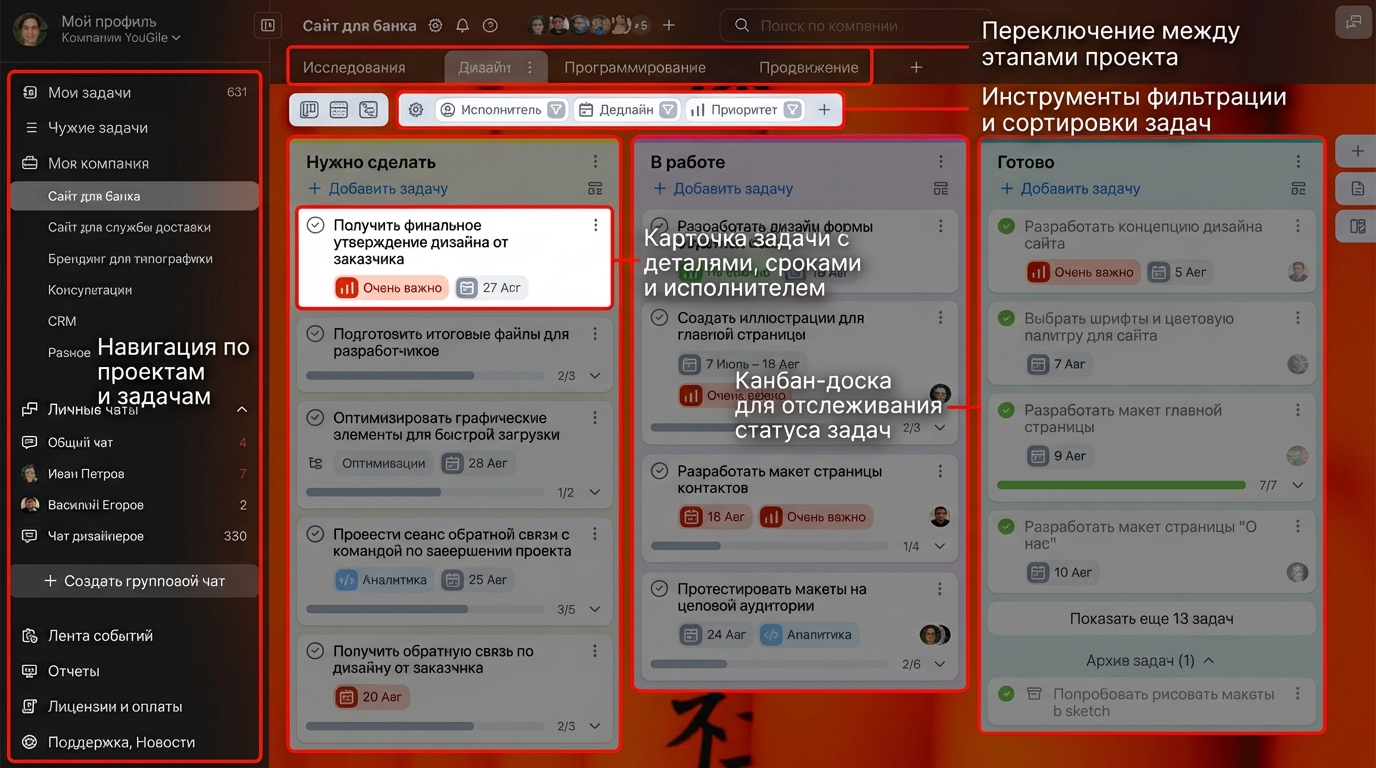Complete Протестировать макеты task checkbox
This screenshot has height=768, width=1376.
(659, 589)
